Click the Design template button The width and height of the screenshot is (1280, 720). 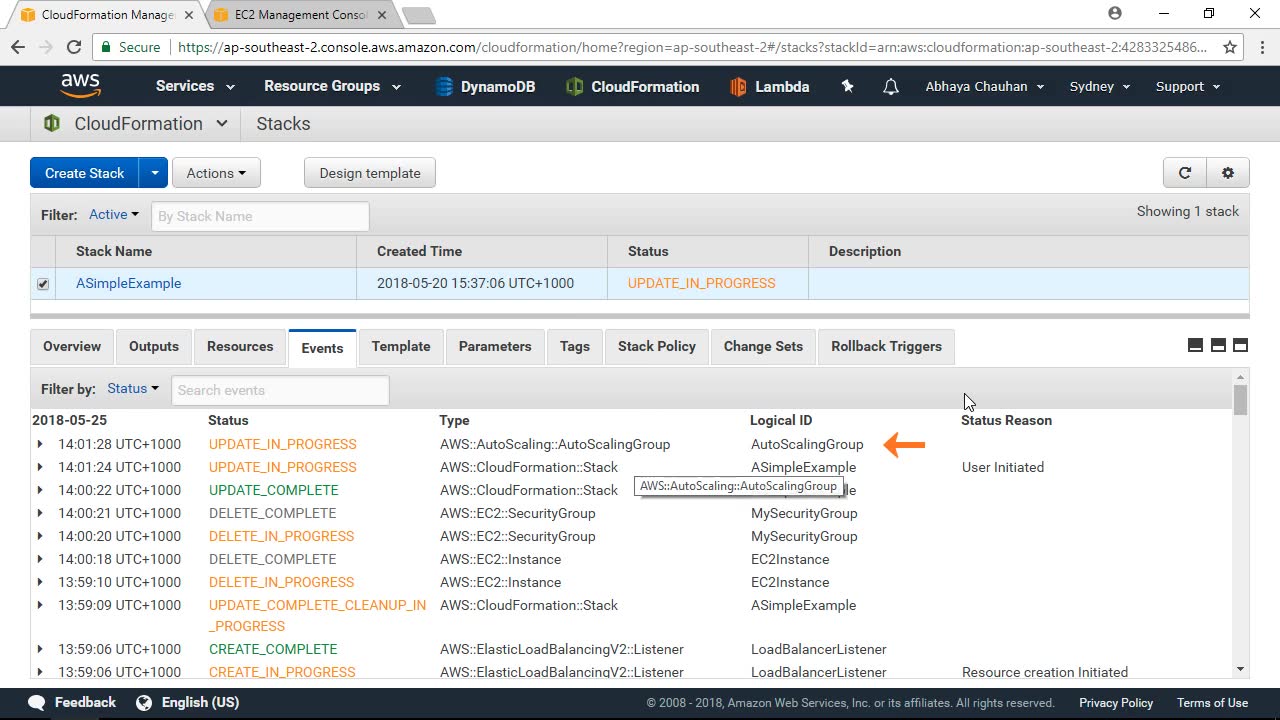[x=370, y=173]
